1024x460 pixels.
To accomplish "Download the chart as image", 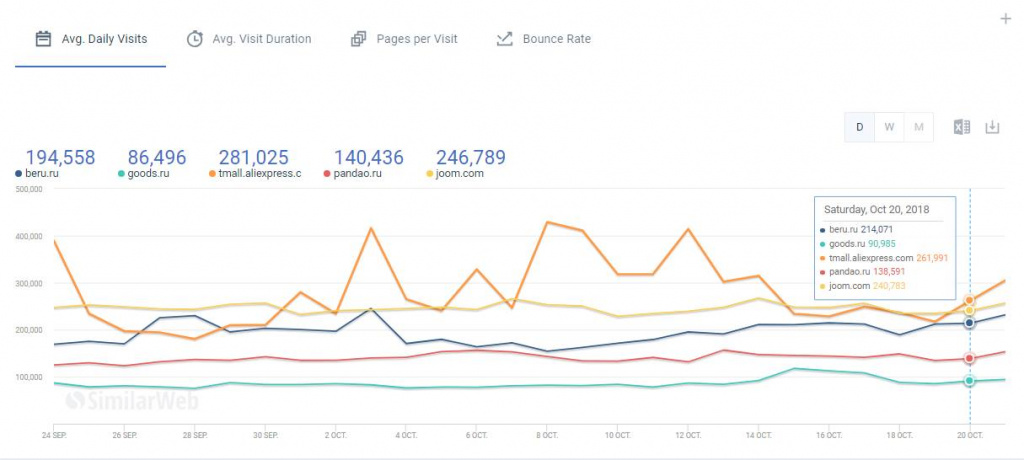I will pos(992,127).
